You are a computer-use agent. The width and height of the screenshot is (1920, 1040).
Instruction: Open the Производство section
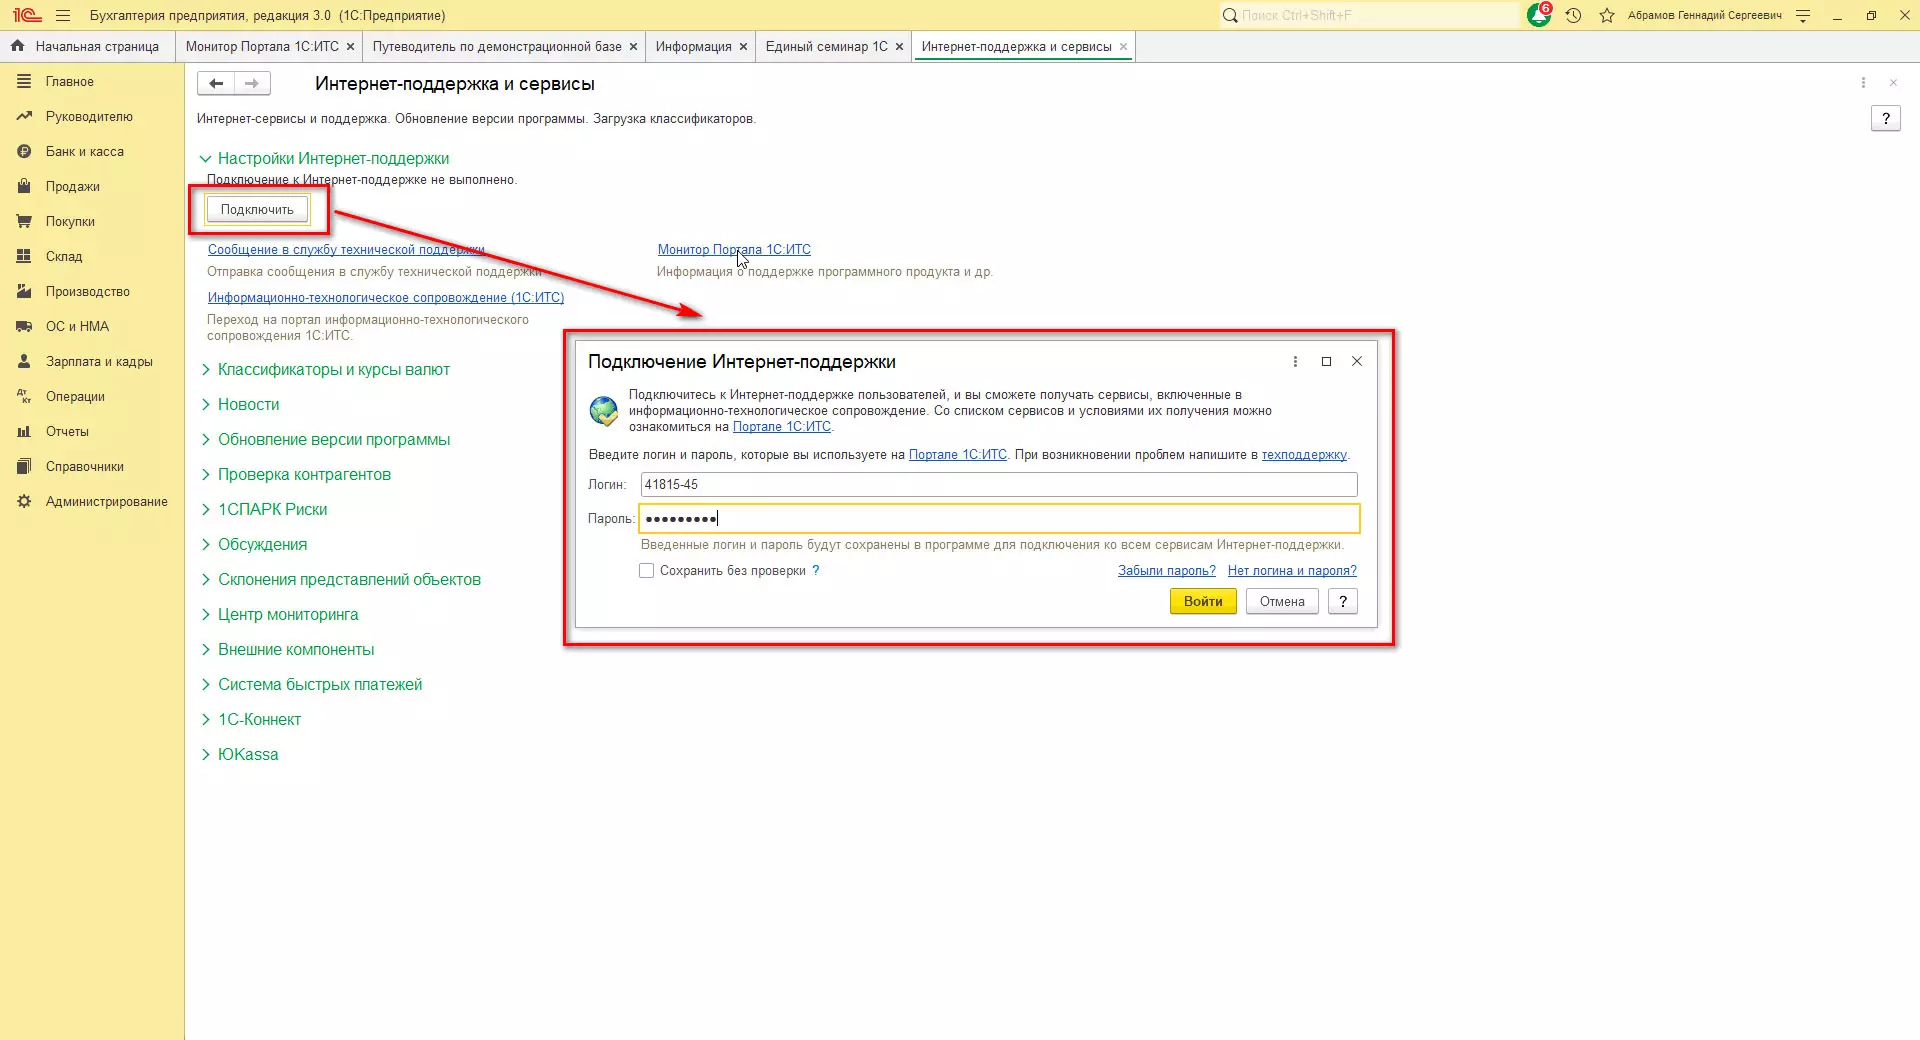92,292
